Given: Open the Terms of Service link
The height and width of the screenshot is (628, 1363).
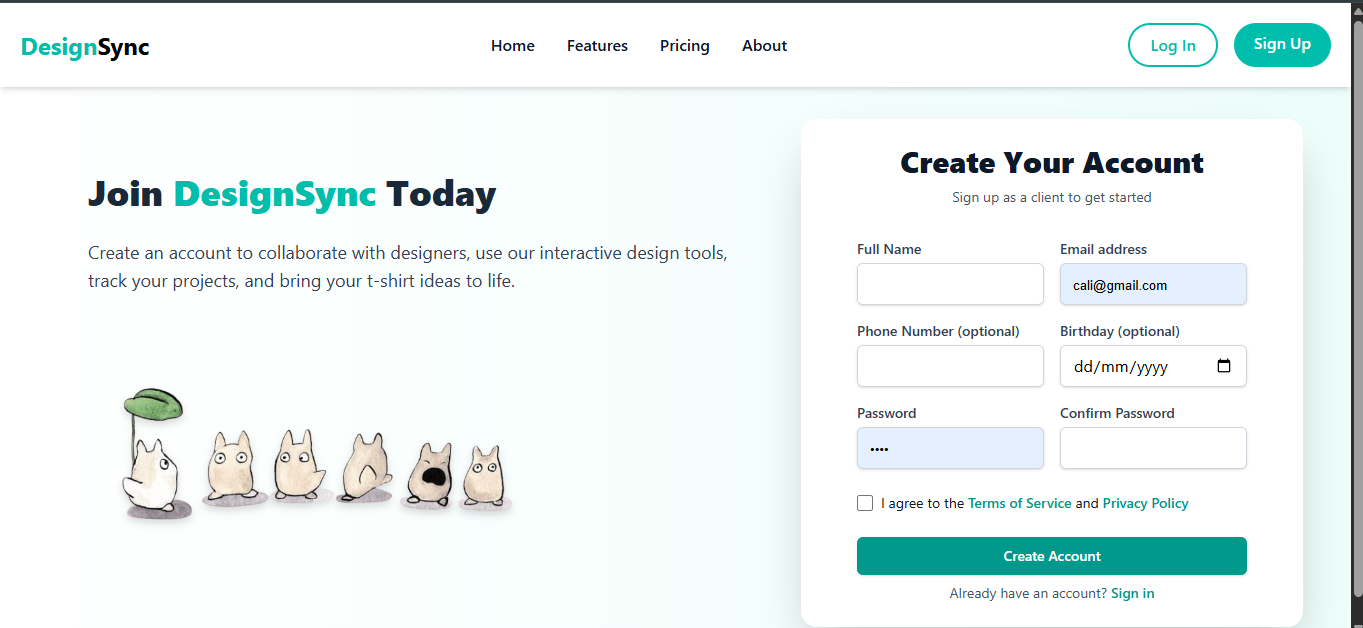Looking at the screenshot, I should [x=1019, y=504].
